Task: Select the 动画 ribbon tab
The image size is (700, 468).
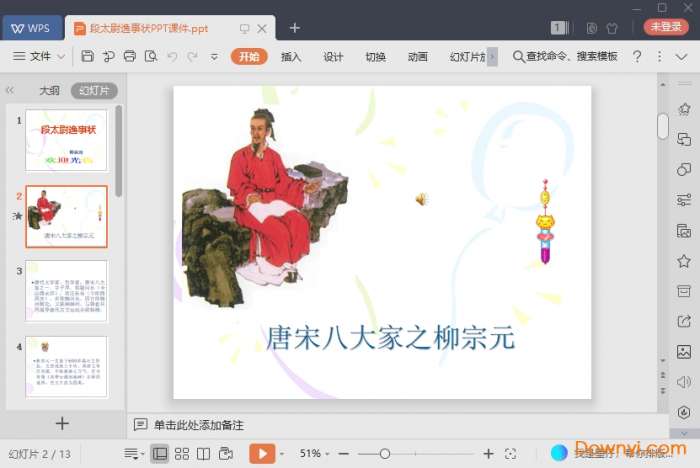Action: coord(417,57)
